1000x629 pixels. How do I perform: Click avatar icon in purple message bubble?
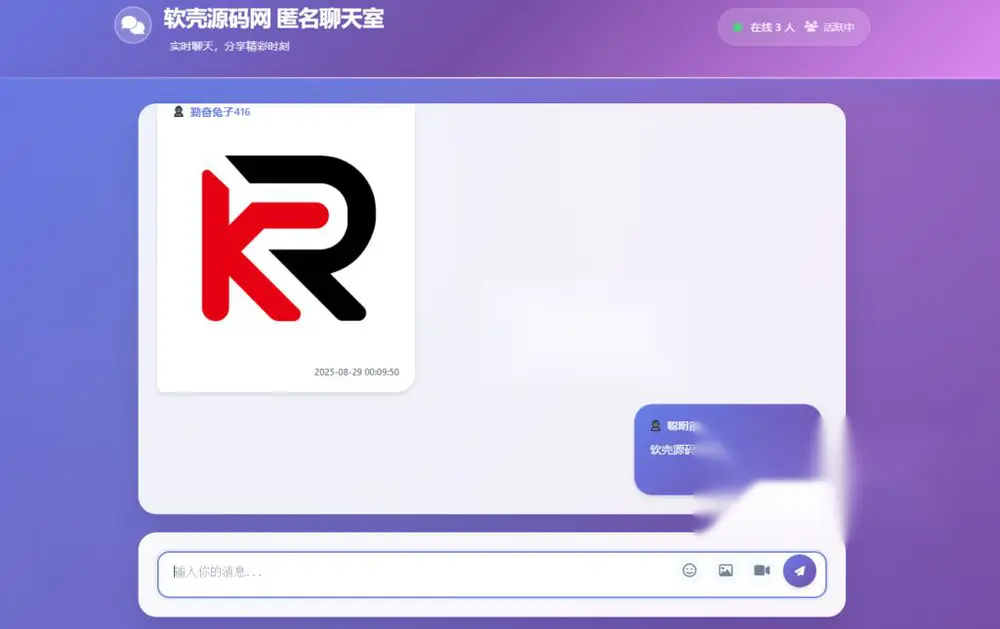(655, 426)
